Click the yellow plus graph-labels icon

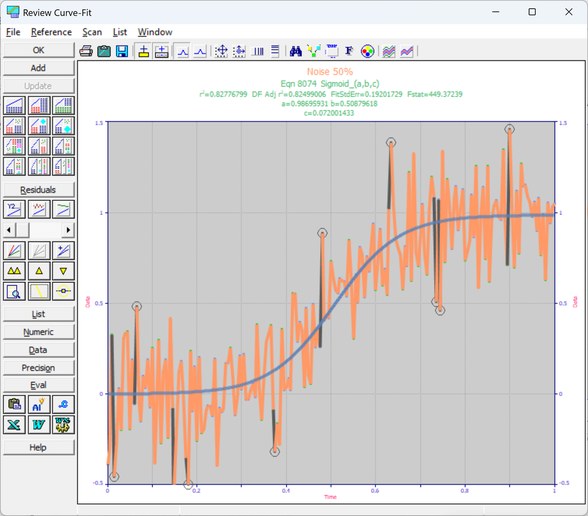[x=144, y=51]
